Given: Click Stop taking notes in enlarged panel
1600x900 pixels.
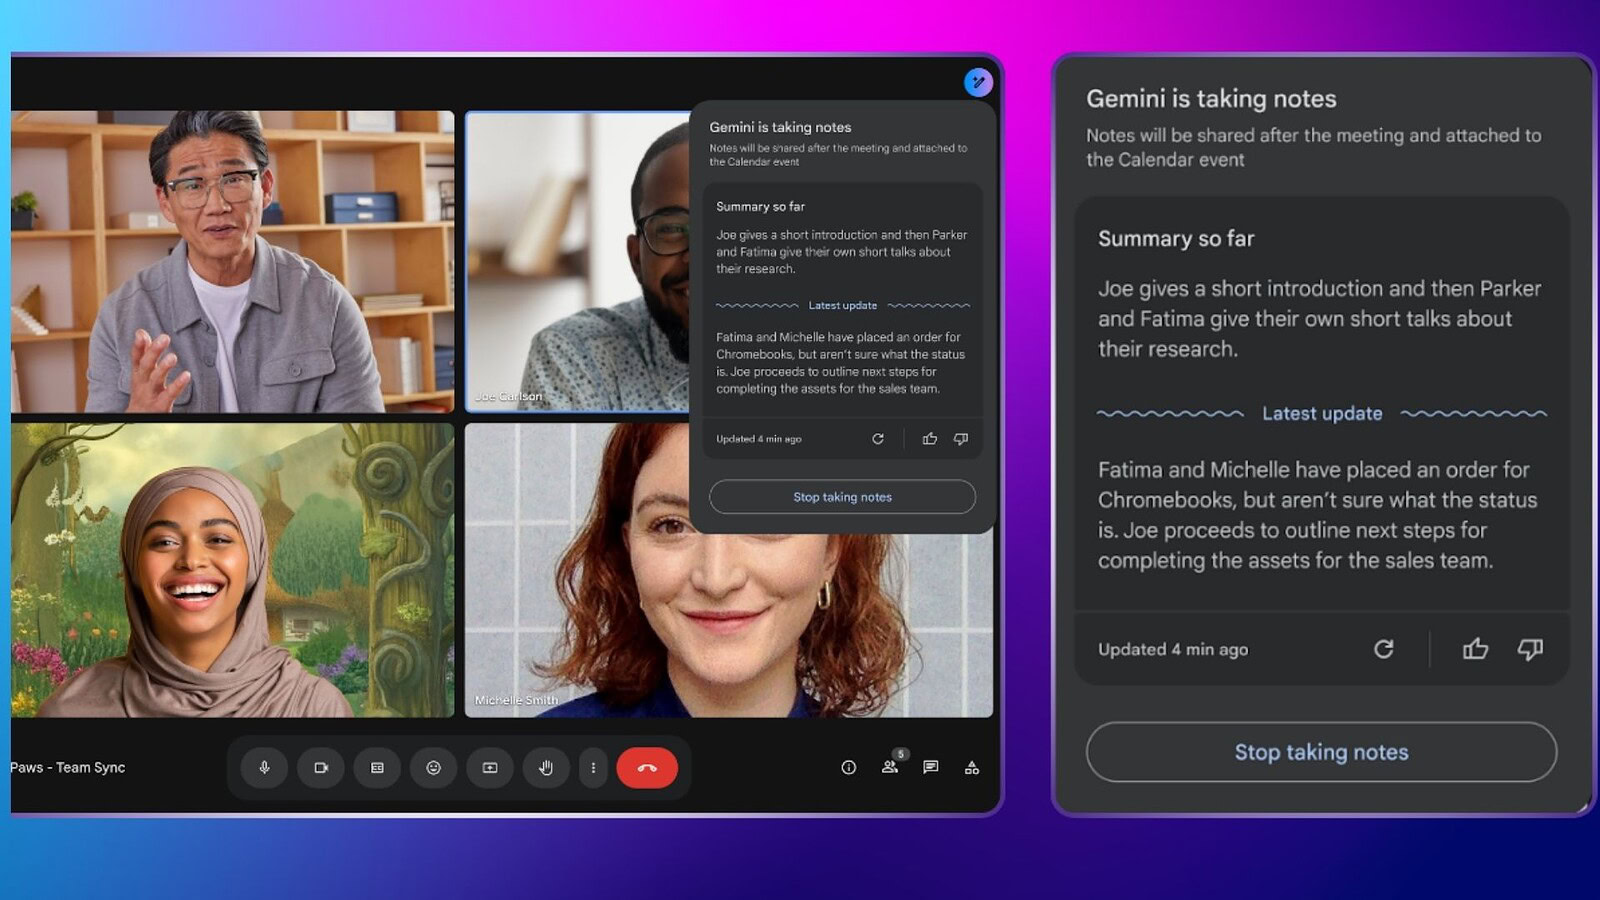Looking at the screenshot, I should coord(1321,752).
